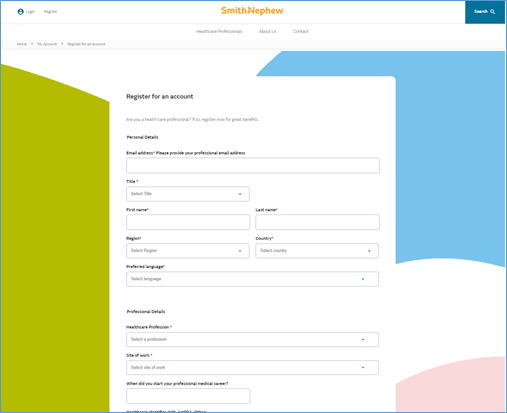Click the Last name input field

[317, 222]
